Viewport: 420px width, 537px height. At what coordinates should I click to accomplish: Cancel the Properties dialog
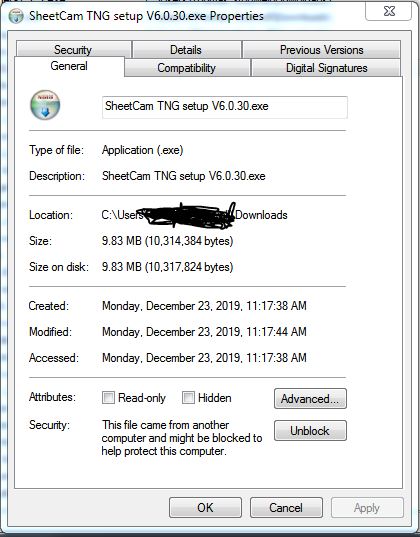tap(286, 508)
